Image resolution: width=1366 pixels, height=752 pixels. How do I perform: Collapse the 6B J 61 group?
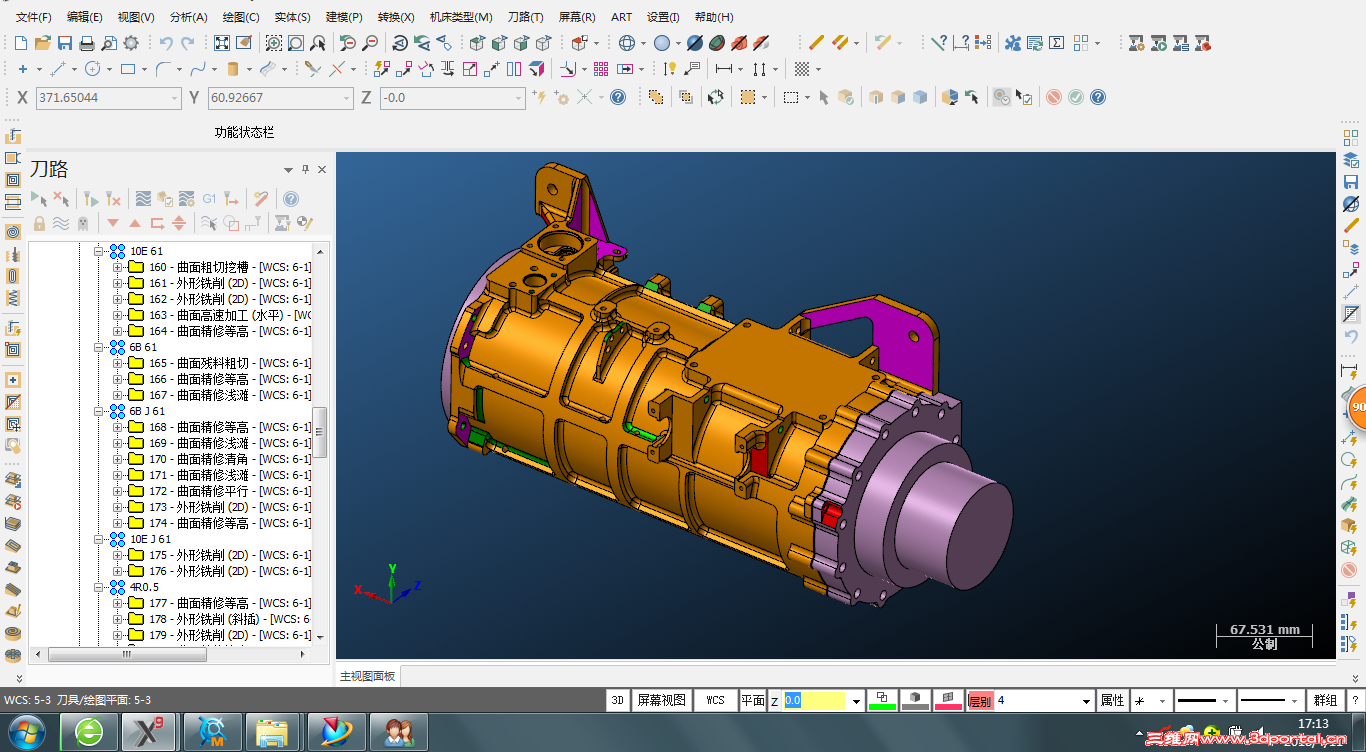(99, 411)
